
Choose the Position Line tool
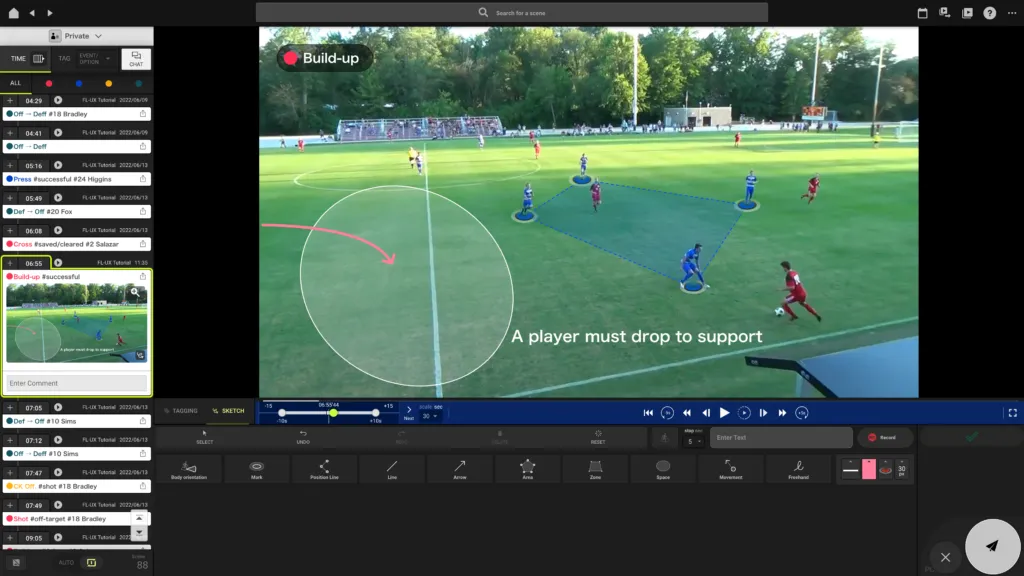(x=325, y=469)
